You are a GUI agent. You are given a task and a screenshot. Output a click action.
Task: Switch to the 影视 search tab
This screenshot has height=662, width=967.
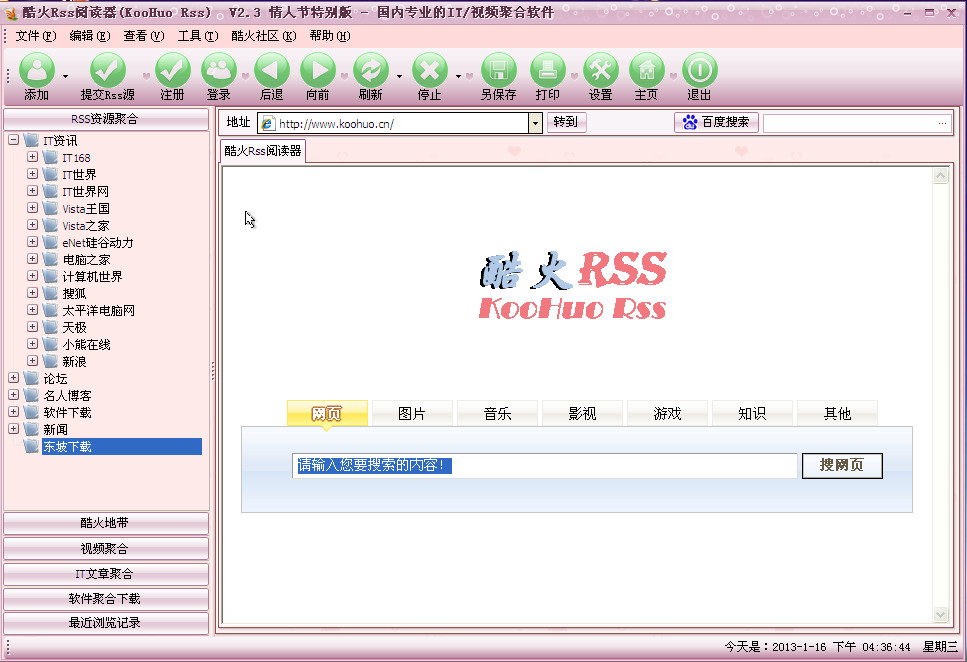(582, 413)
